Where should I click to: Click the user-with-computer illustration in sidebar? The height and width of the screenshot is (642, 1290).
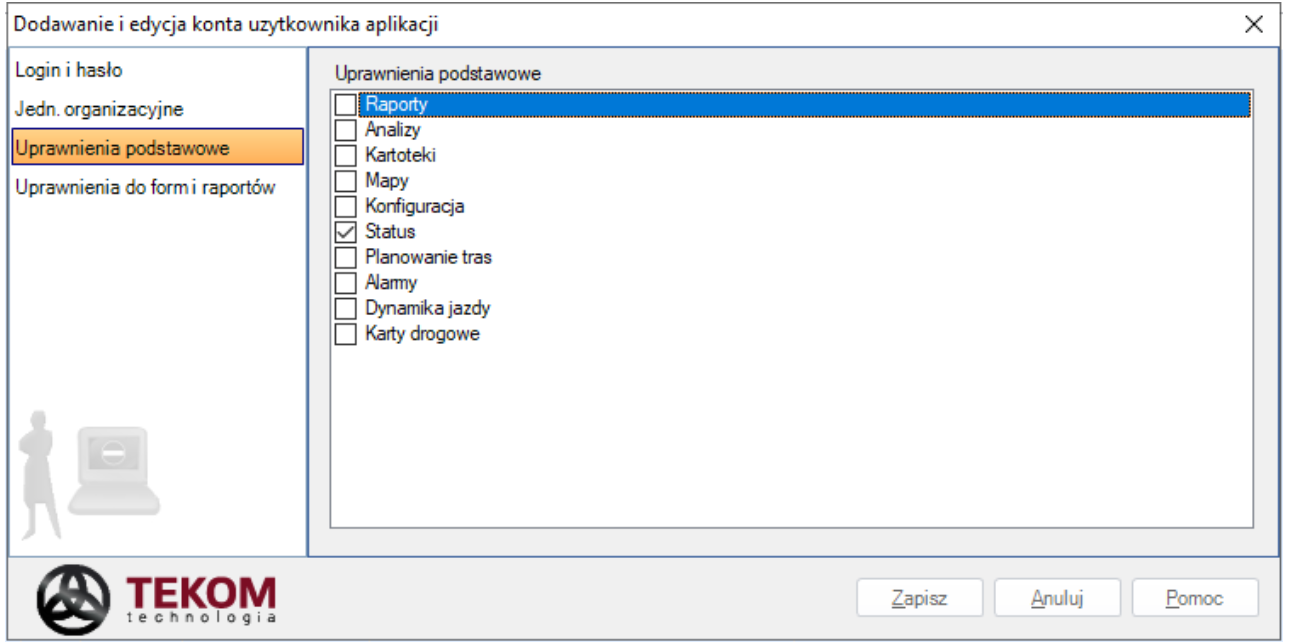coord(90,473)
